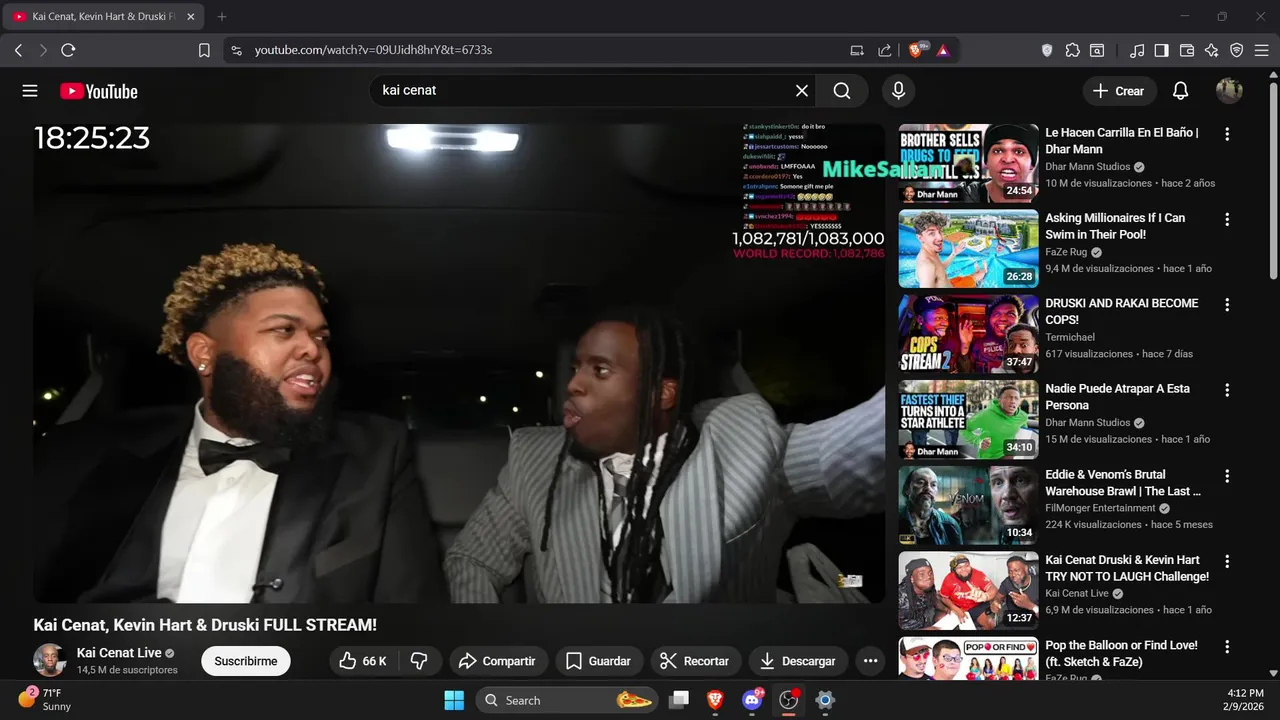Clear the search box with the X
Image resolution: width=1280 pixels, height=720 pixels.
pos(802,91)
